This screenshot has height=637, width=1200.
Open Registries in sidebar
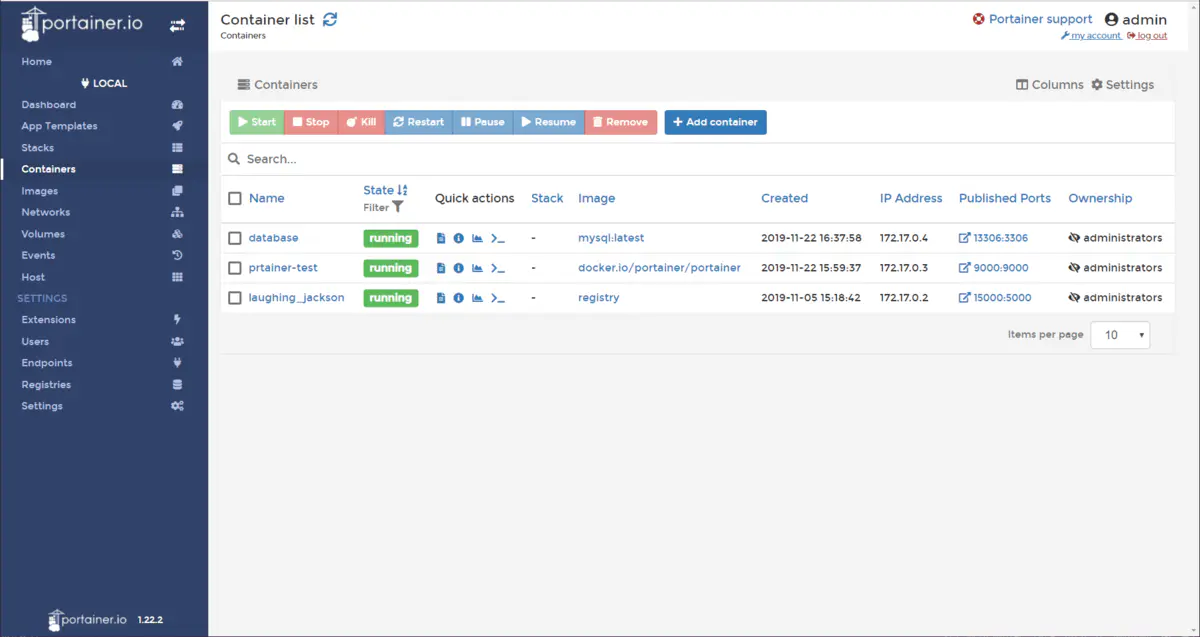pyautogui.click(x=104, y=384)
